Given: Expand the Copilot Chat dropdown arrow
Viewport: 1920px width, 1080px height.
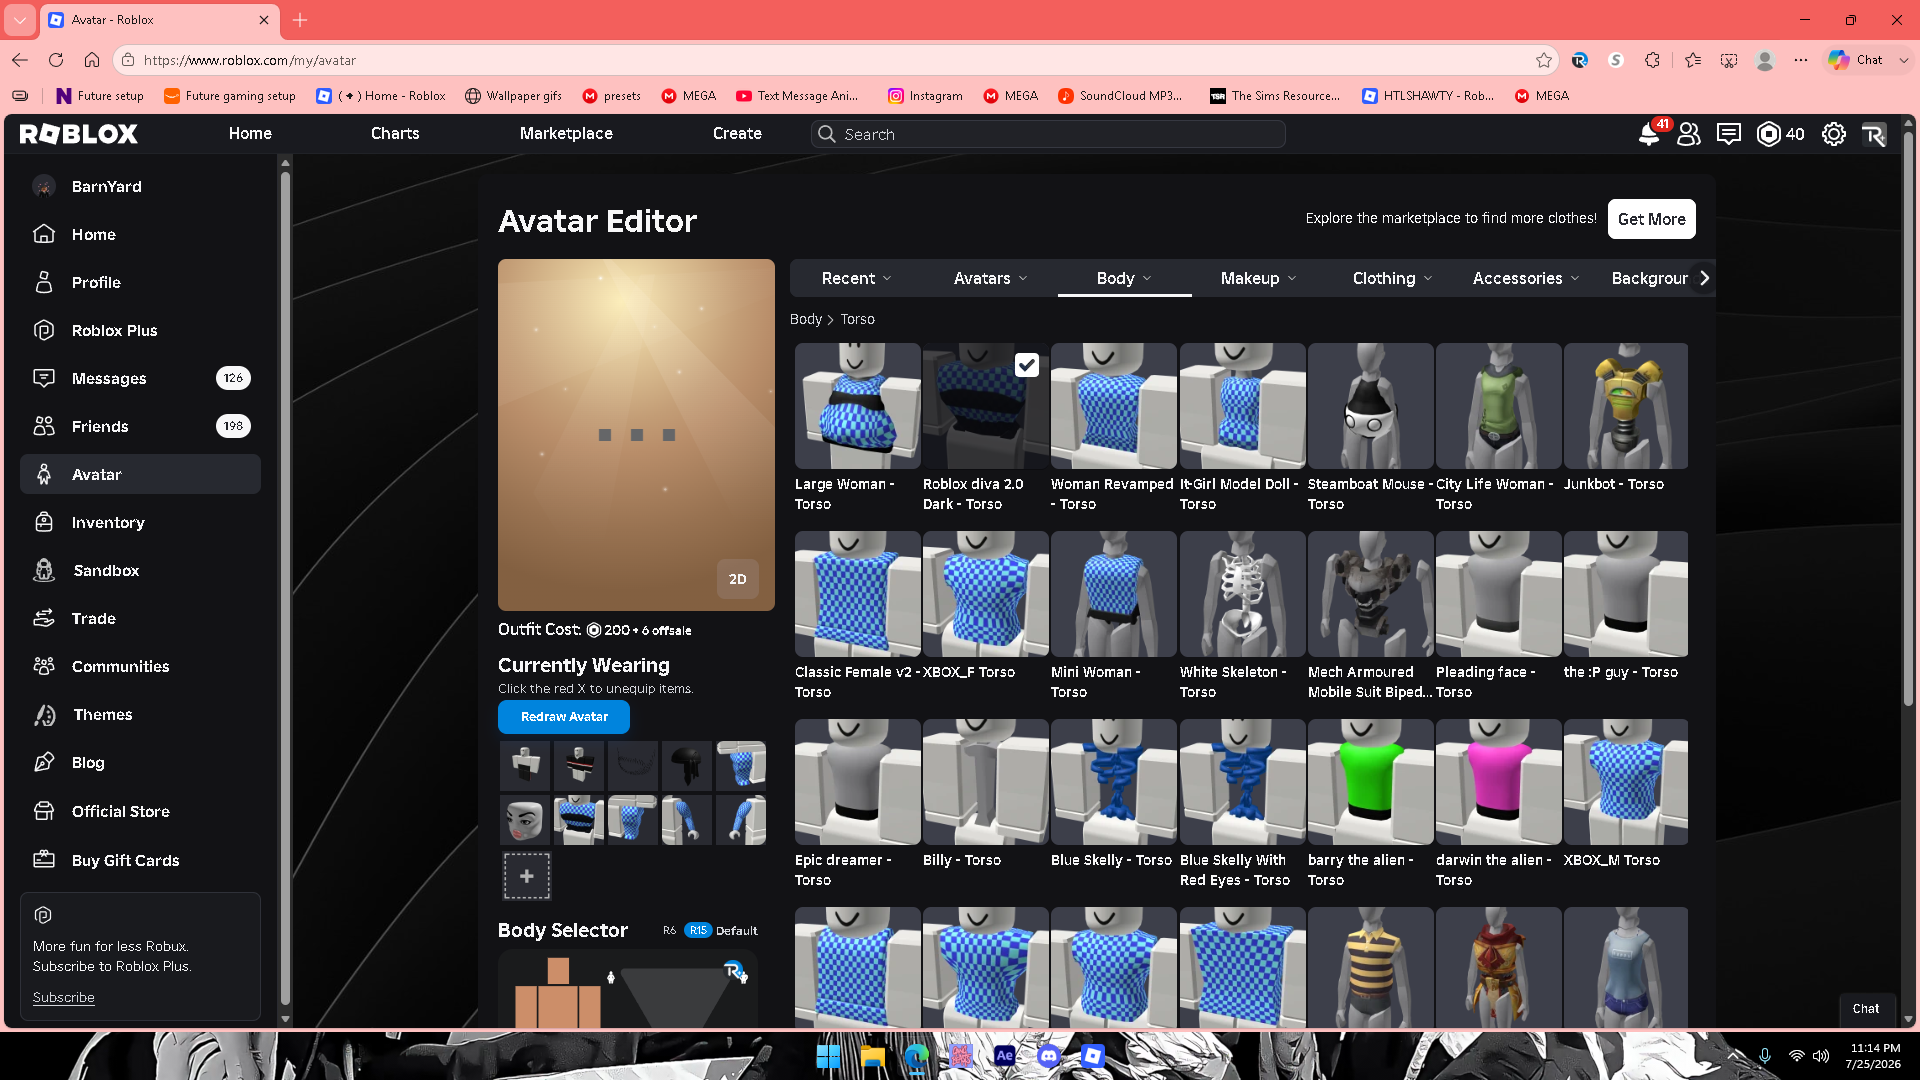Looking at the screenshot, I should (x=1903, y=60).
